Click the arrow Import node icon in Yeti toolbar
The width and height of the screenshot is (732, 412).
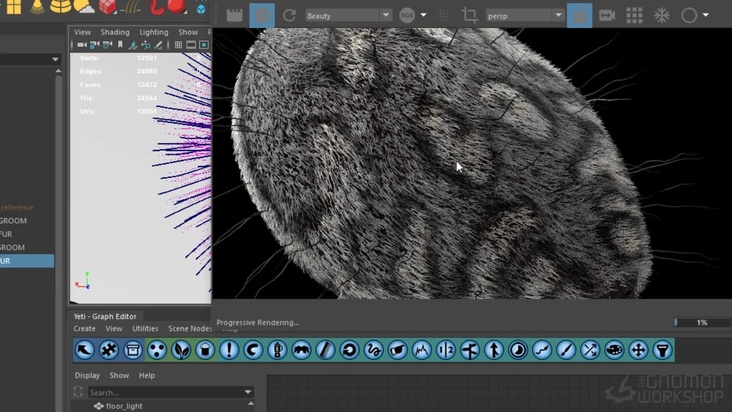pyautogui.click(x=84, y=350)
